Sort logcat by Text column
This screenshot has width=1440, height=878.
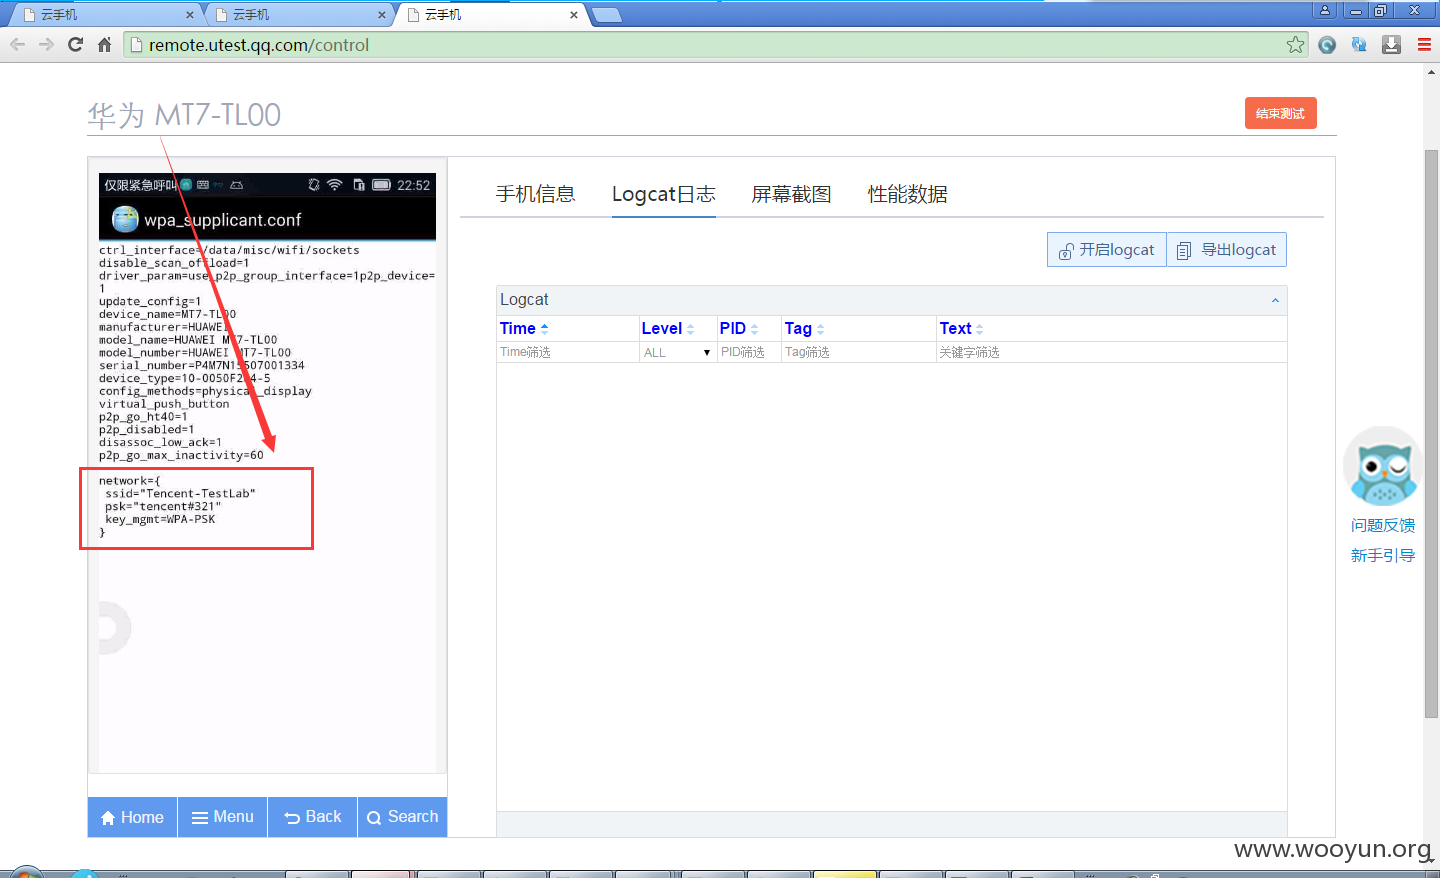coord(961,328)
